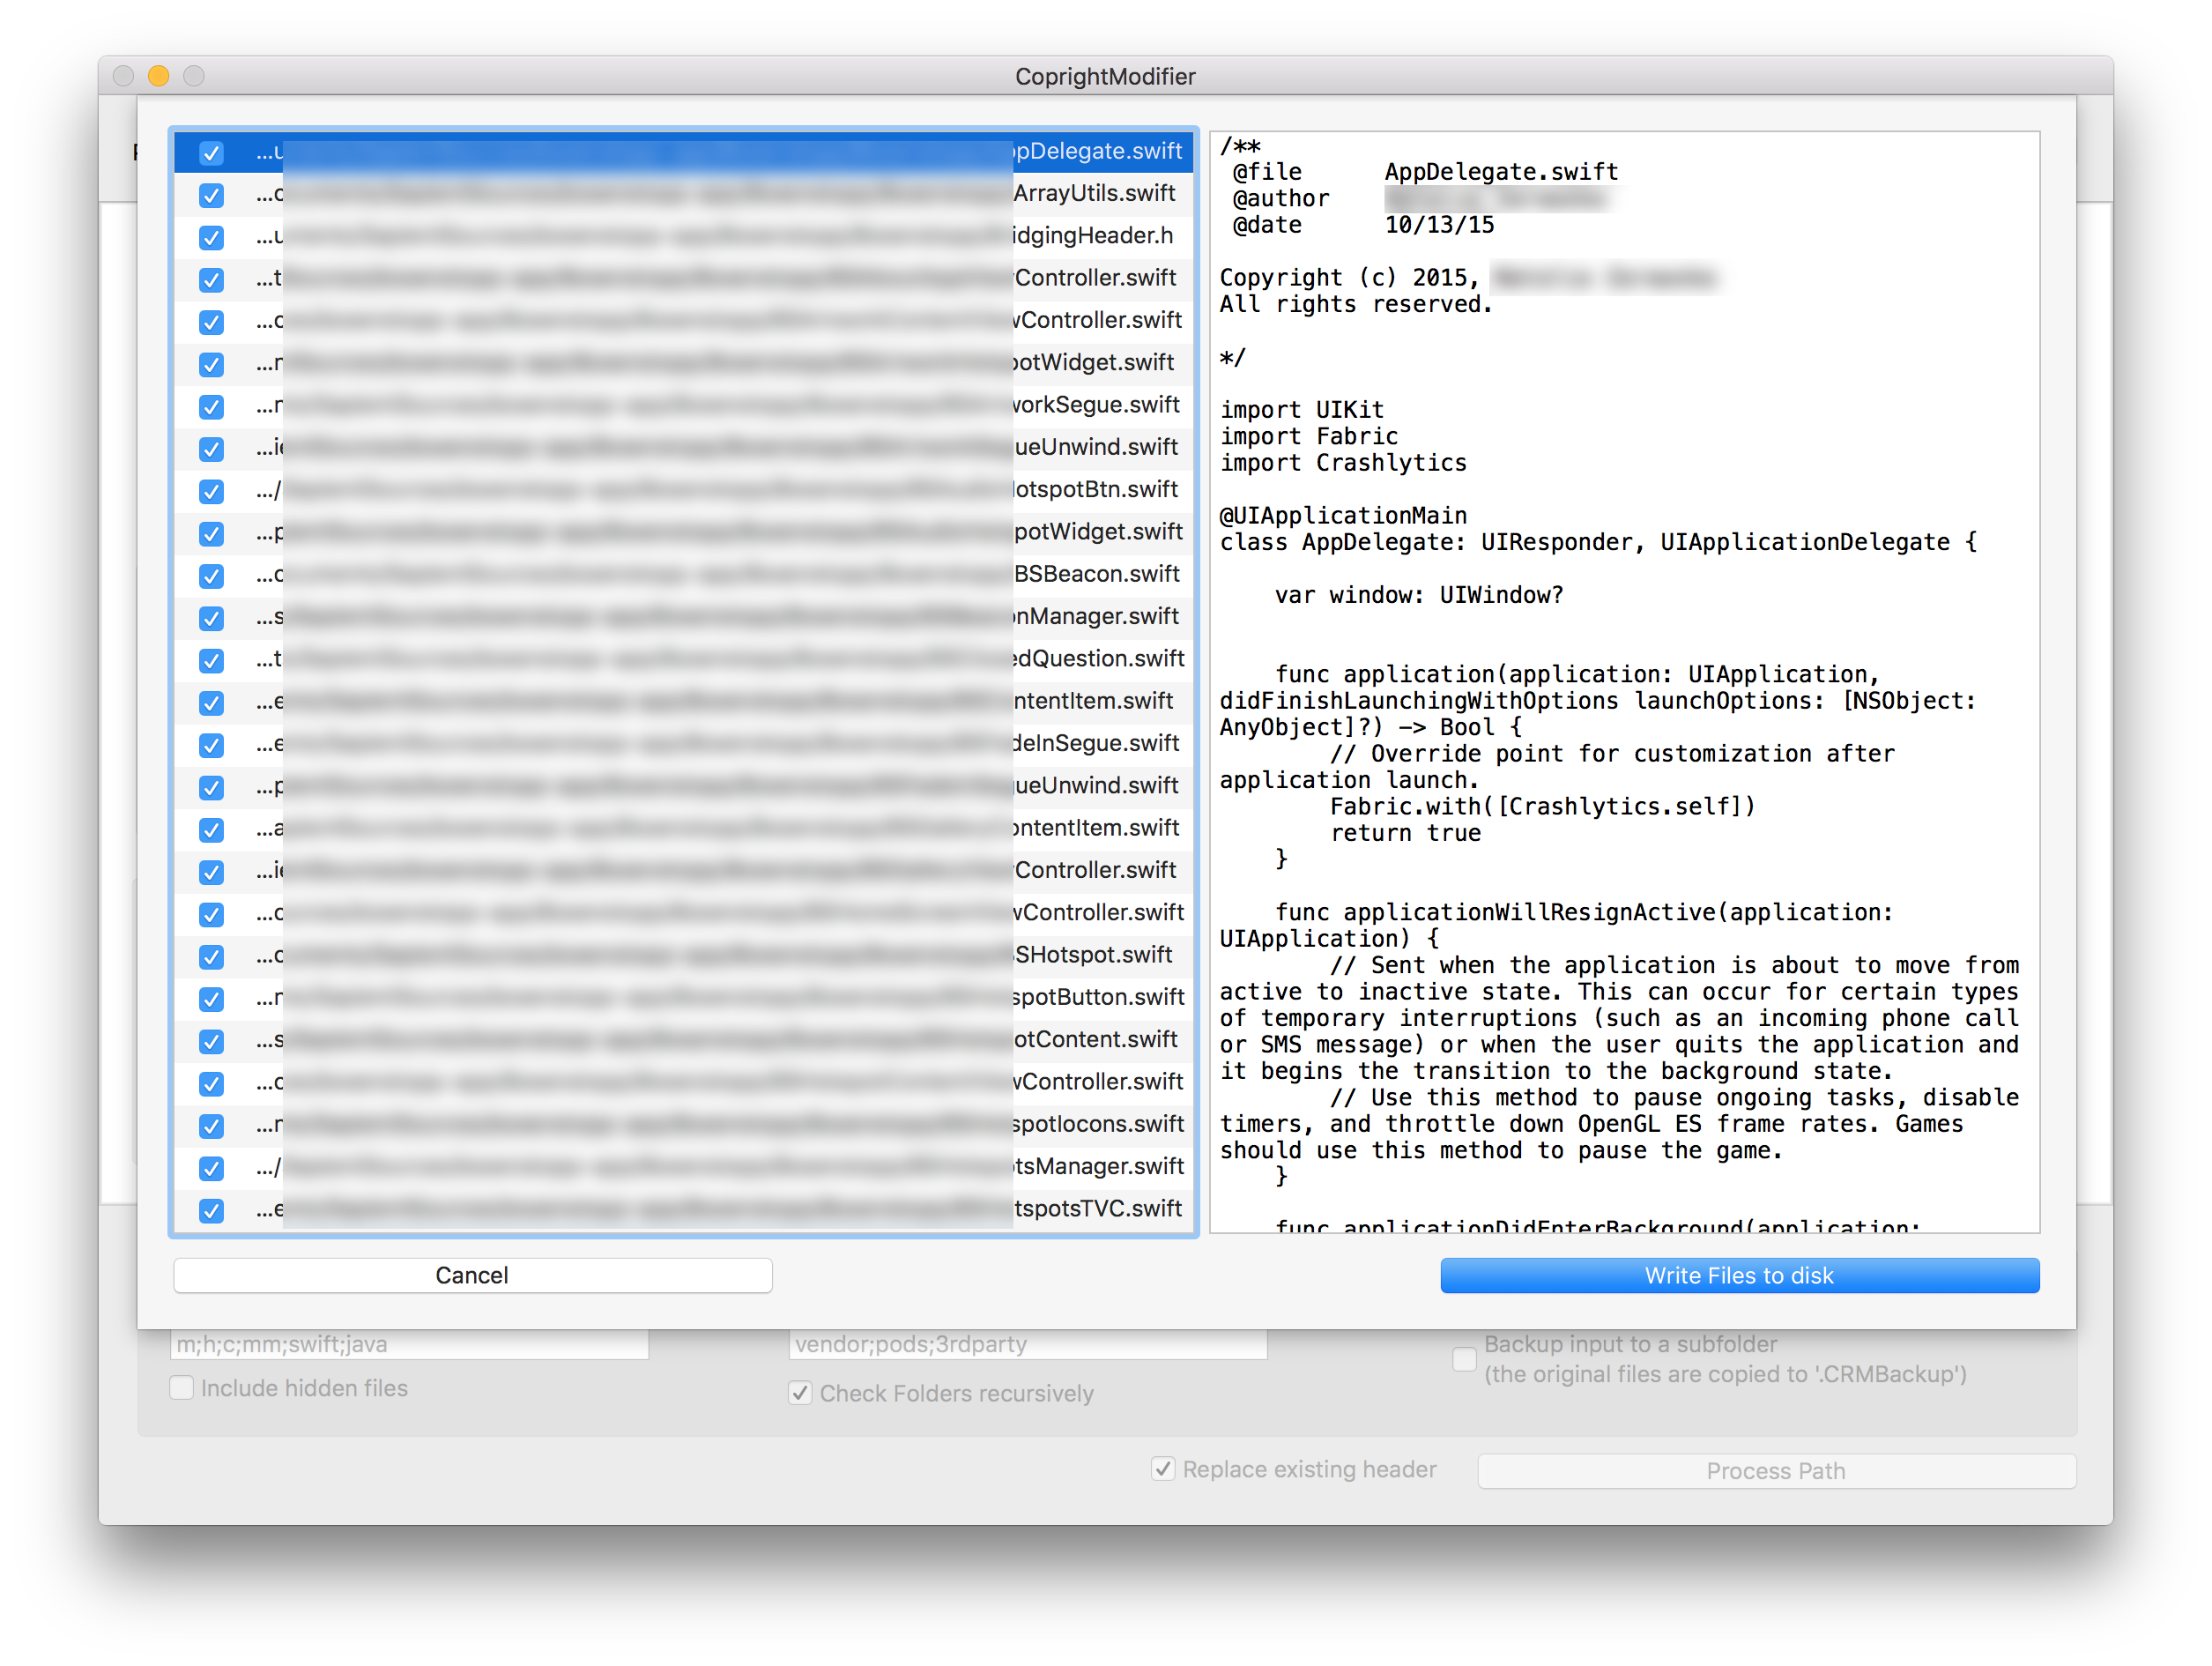Toggle checkbox for HotspotBtn.swift row

[x=211, y=491]
